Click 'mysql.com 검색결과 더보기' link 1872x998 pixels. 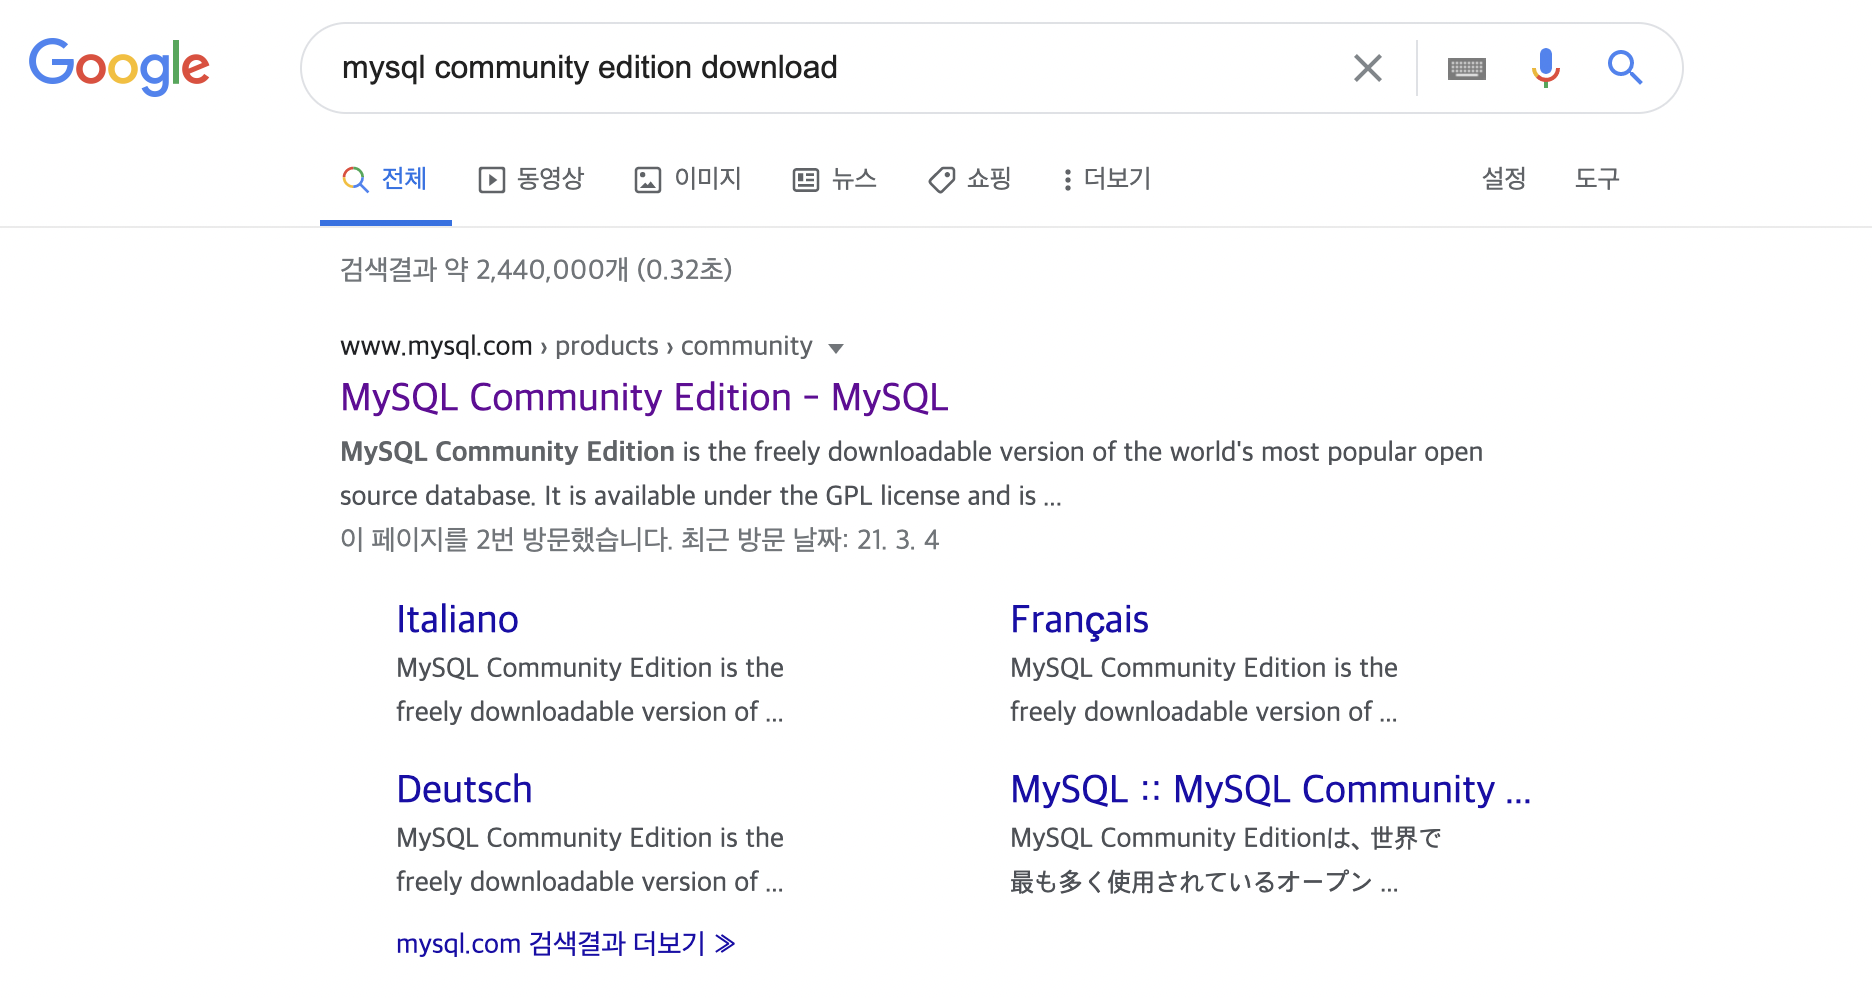[566, 943]
